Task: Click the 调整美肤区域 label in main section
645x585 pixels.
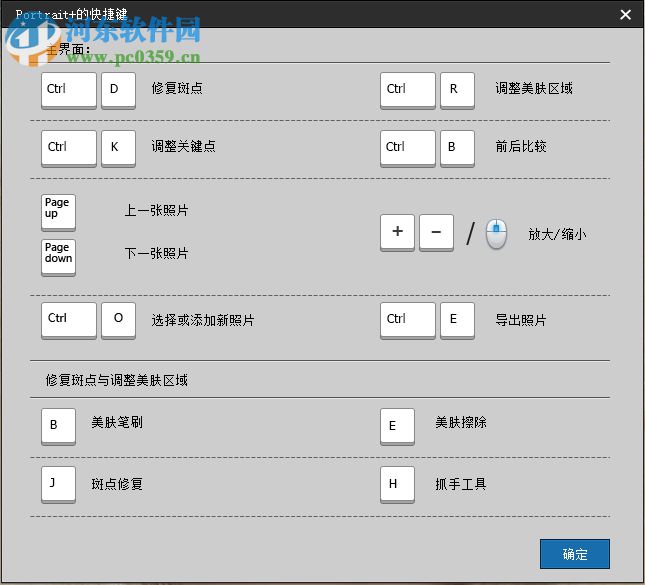Action: pyautogui.click(x=534, y=88)
